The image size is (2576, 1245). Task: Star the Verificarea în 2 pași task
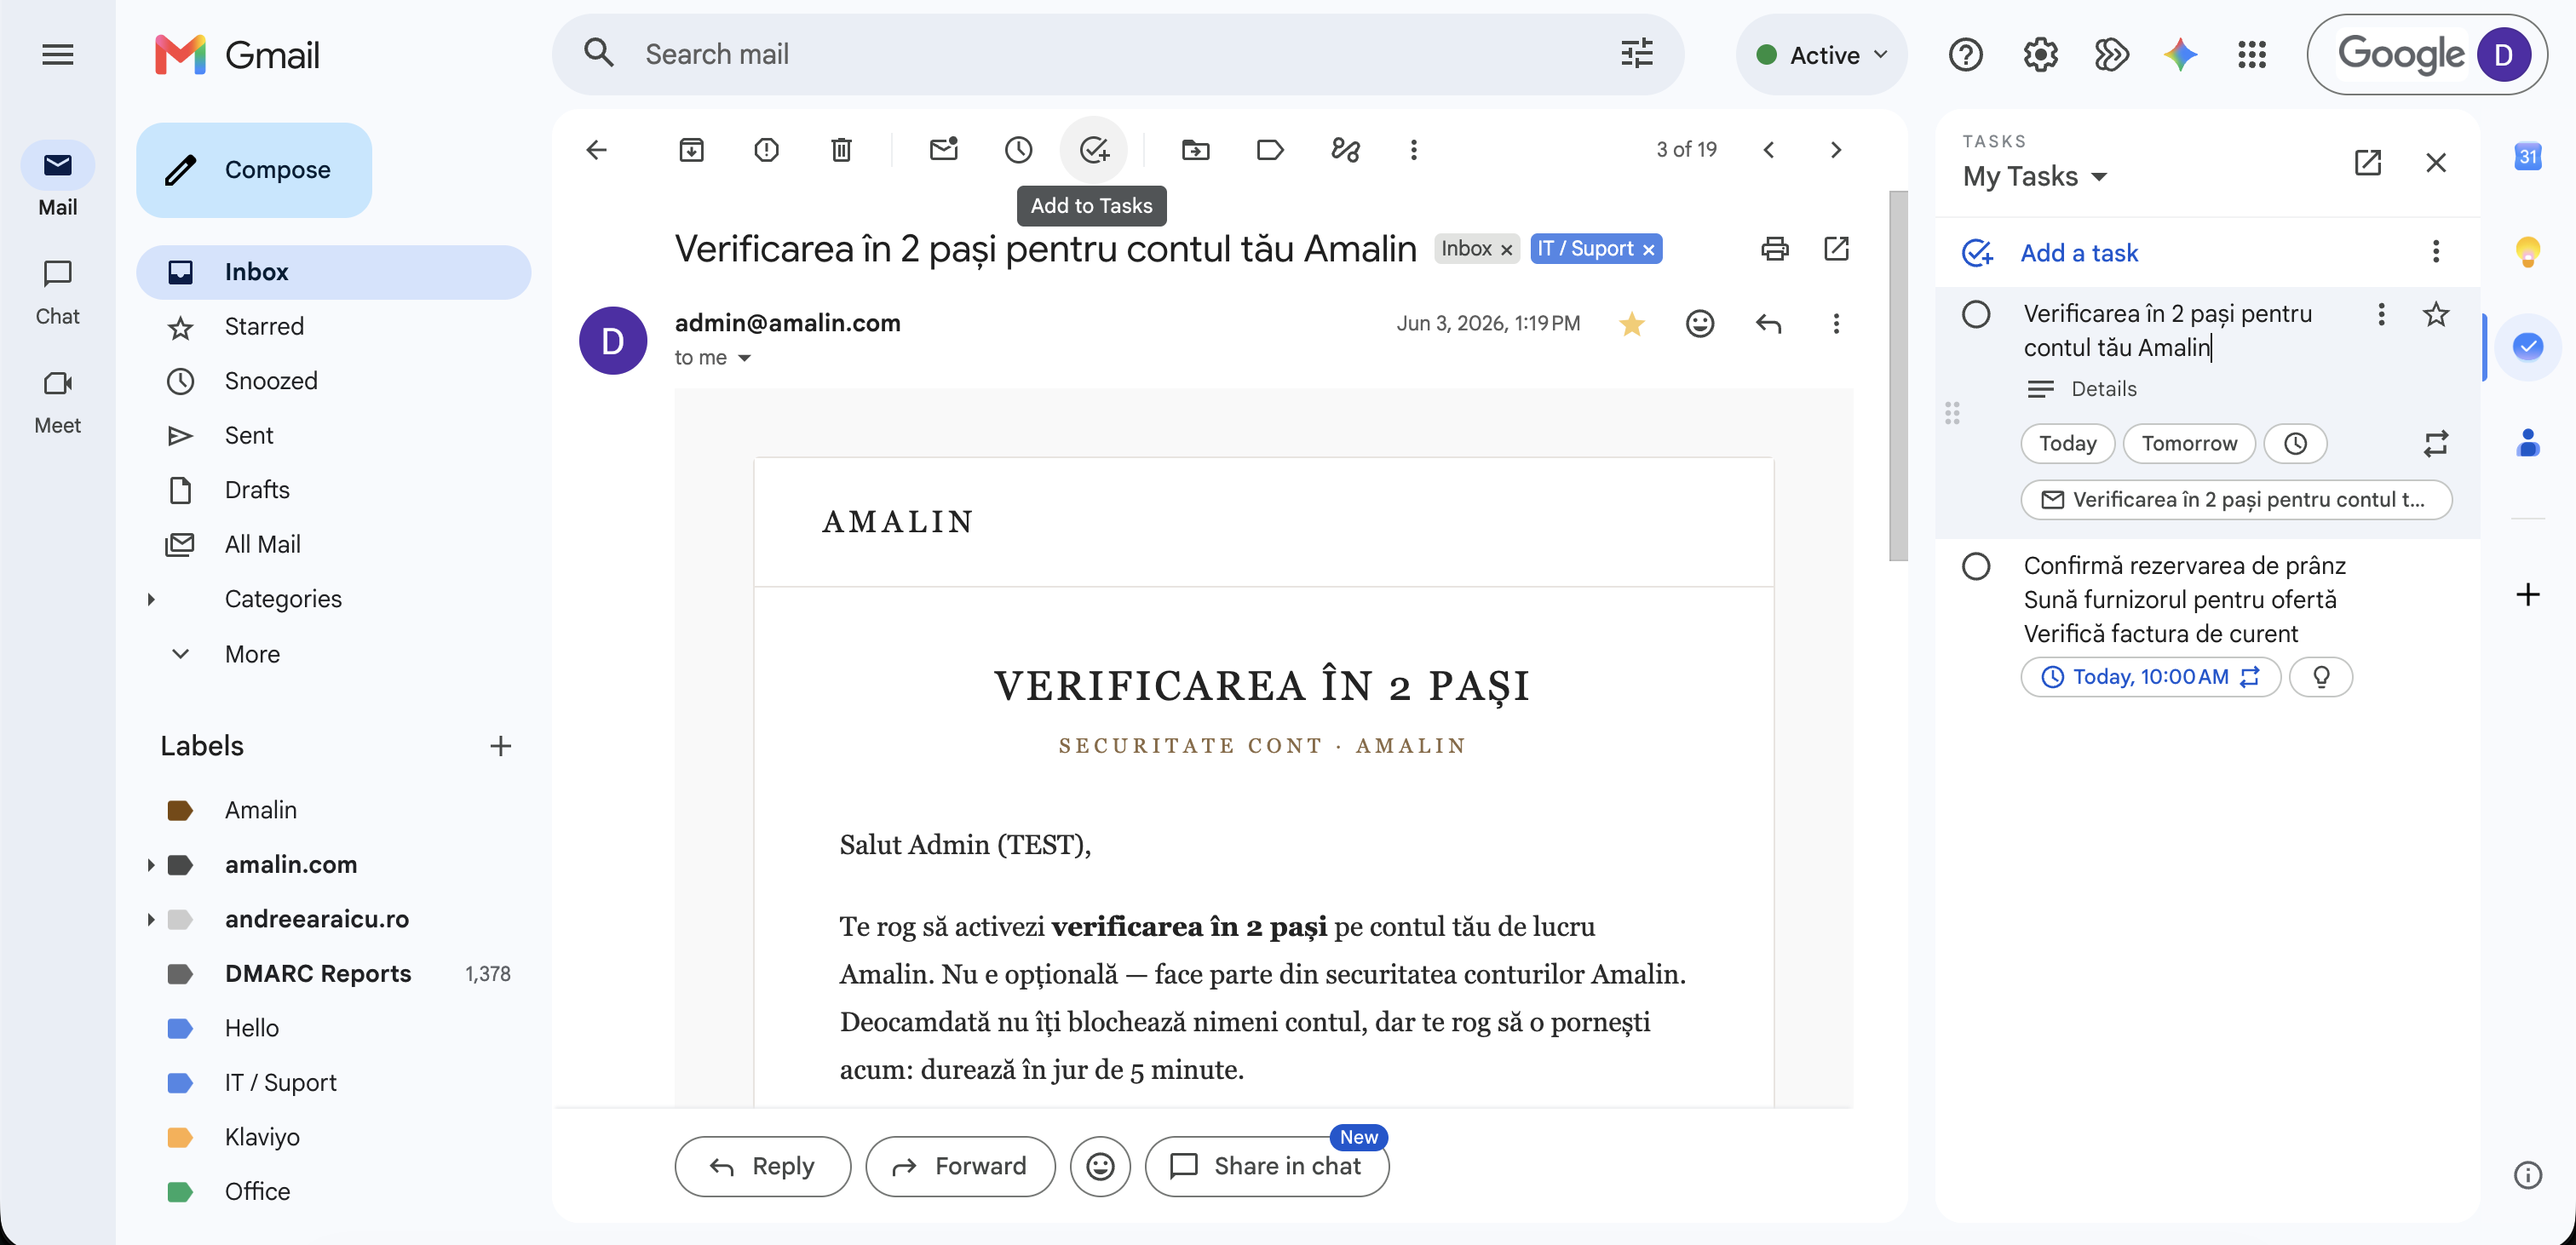point(2435,314)
